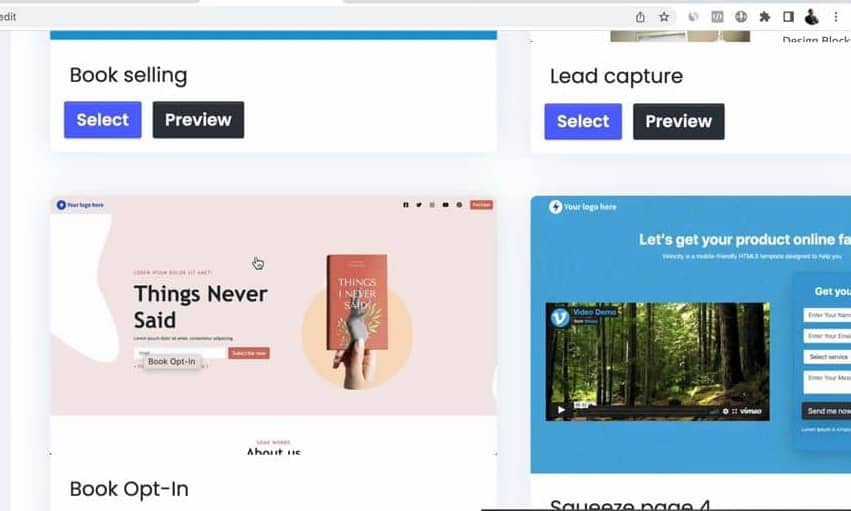851x511 pixels.
Task: Open Chrome's three-dot menu
Action: click(836, 17)
